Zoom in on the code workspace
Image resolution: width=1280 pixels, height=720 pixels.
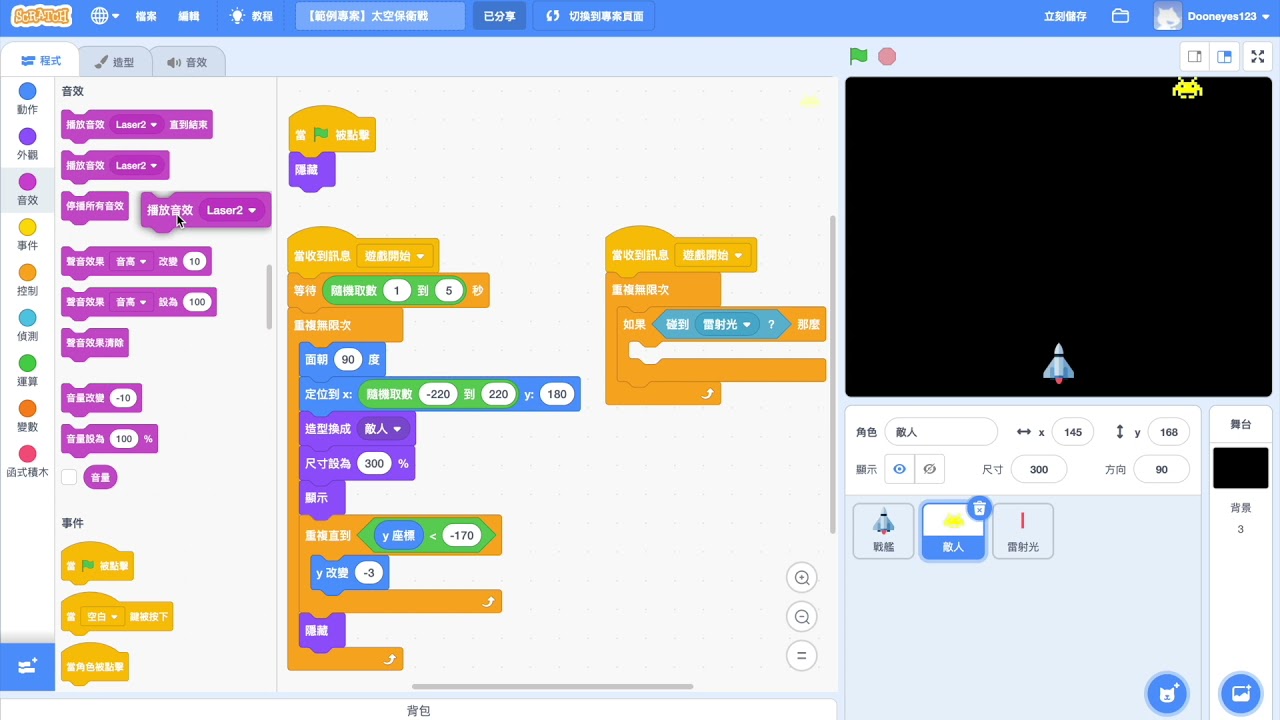(x=802, y=578)
